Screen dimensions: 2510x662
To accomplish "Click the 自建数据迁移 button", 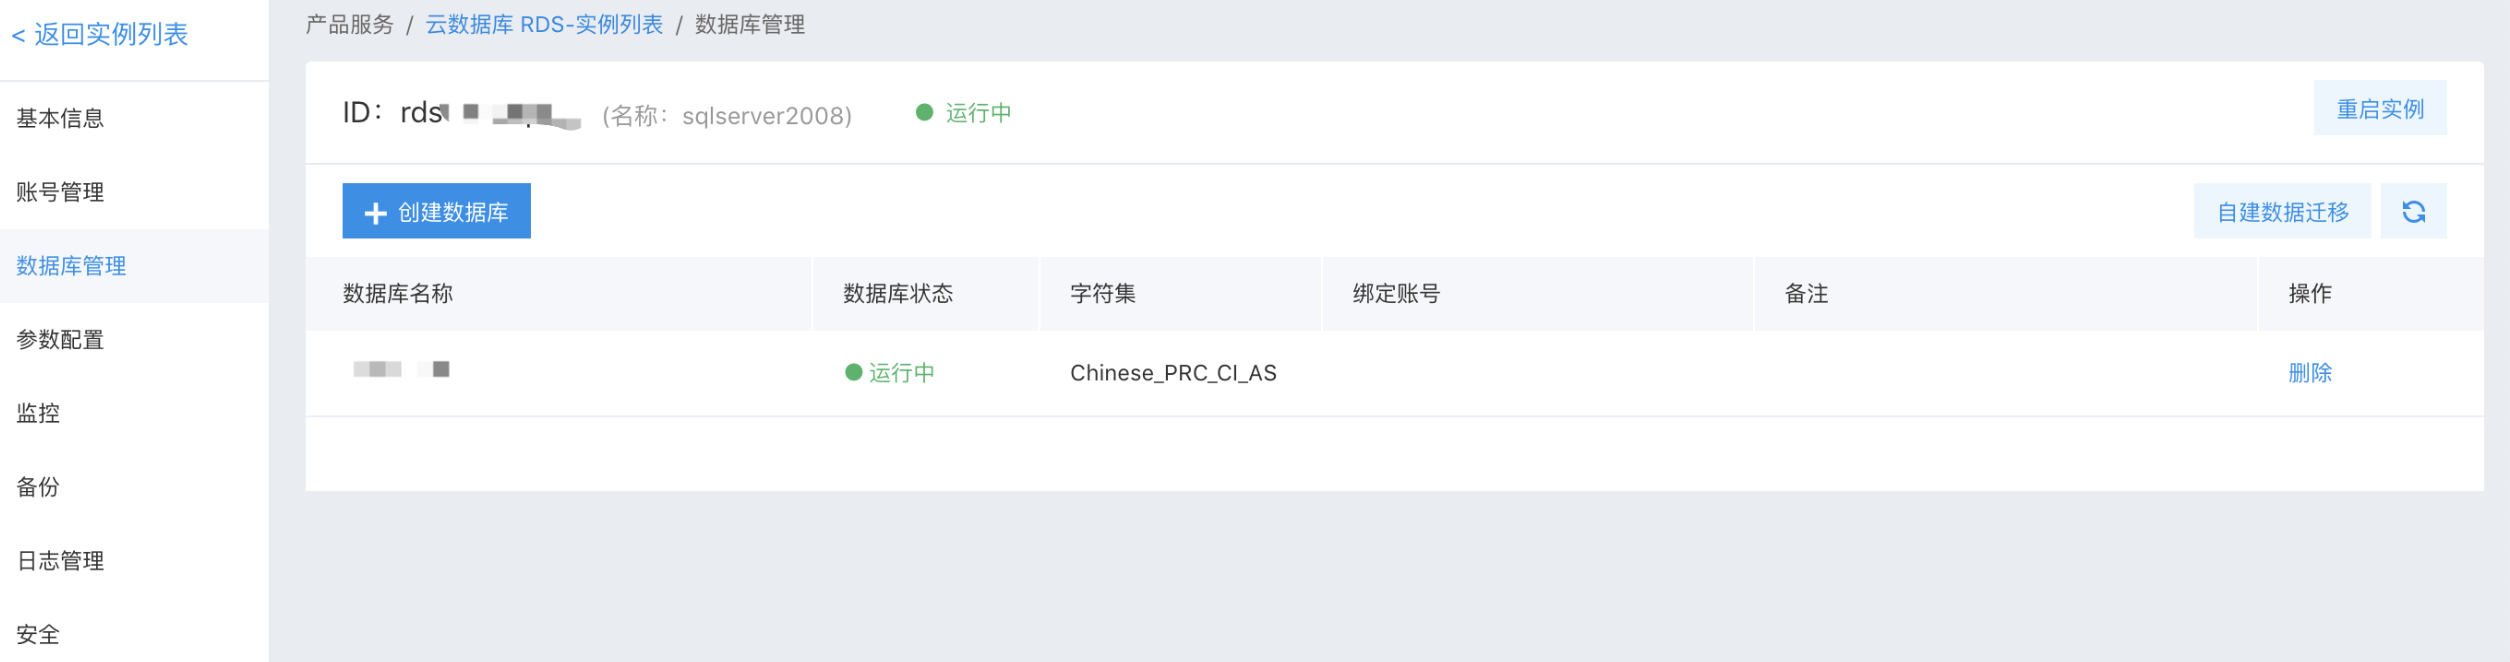I will pyautogui.click(x=2282, y=211).
